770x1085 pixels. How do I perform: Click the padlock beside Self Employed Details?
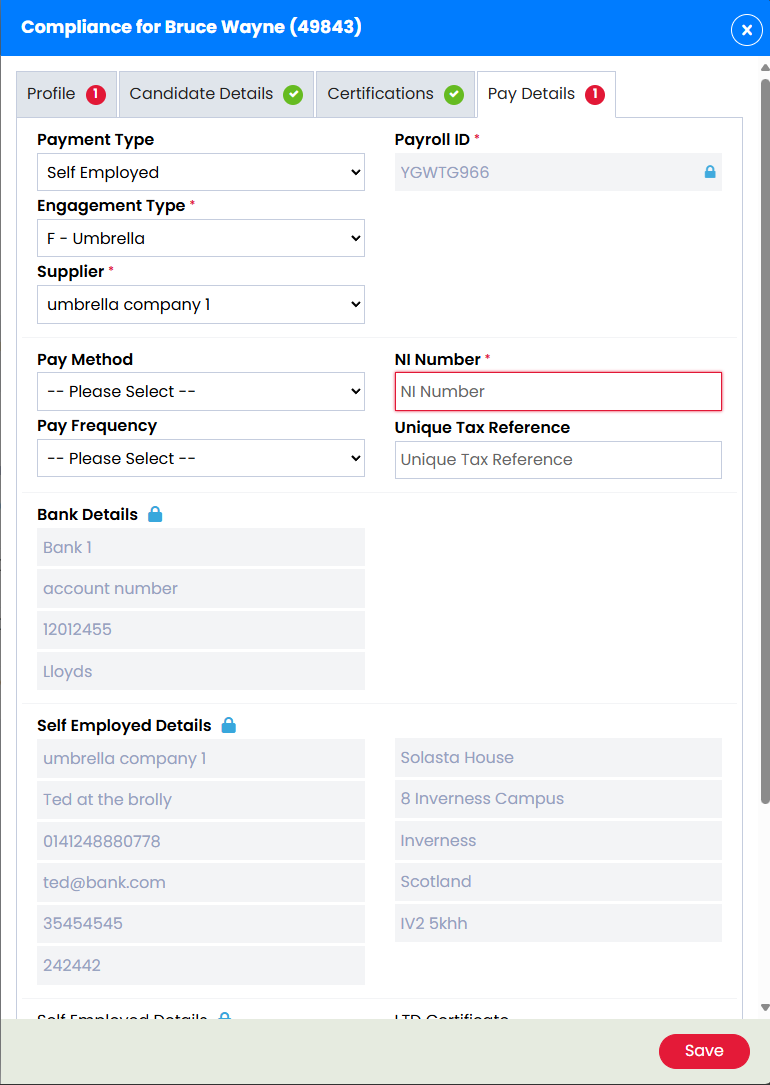[x=227, y=725]
